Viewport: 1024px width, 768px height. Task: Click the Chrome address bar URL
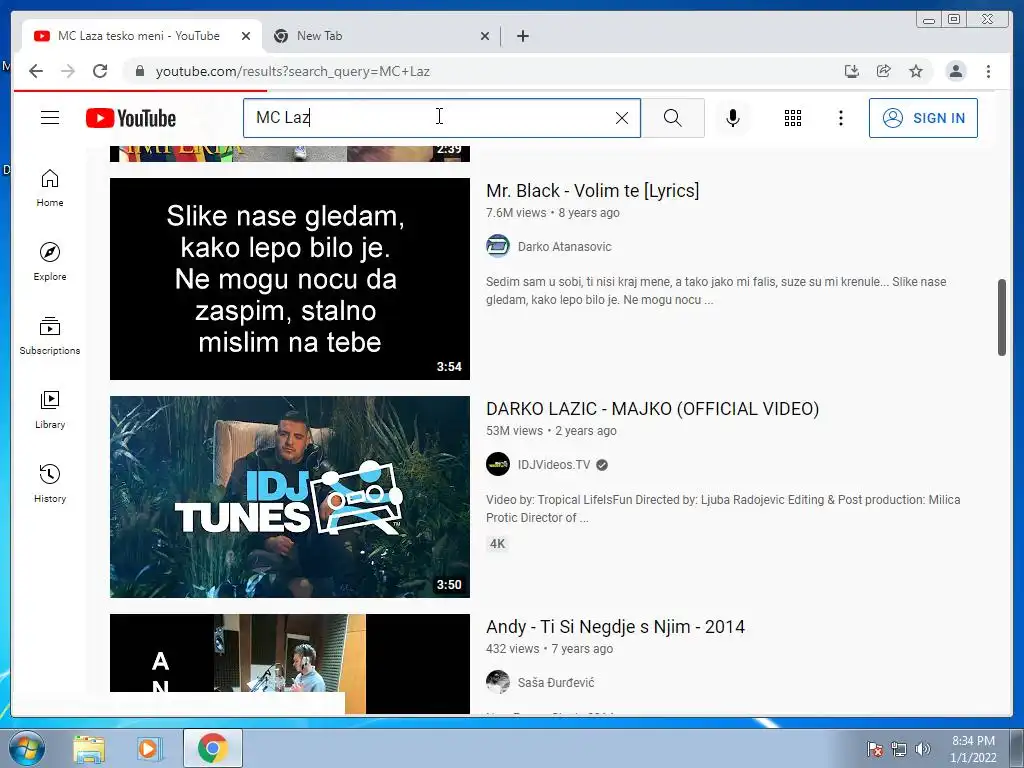(293, 71)
